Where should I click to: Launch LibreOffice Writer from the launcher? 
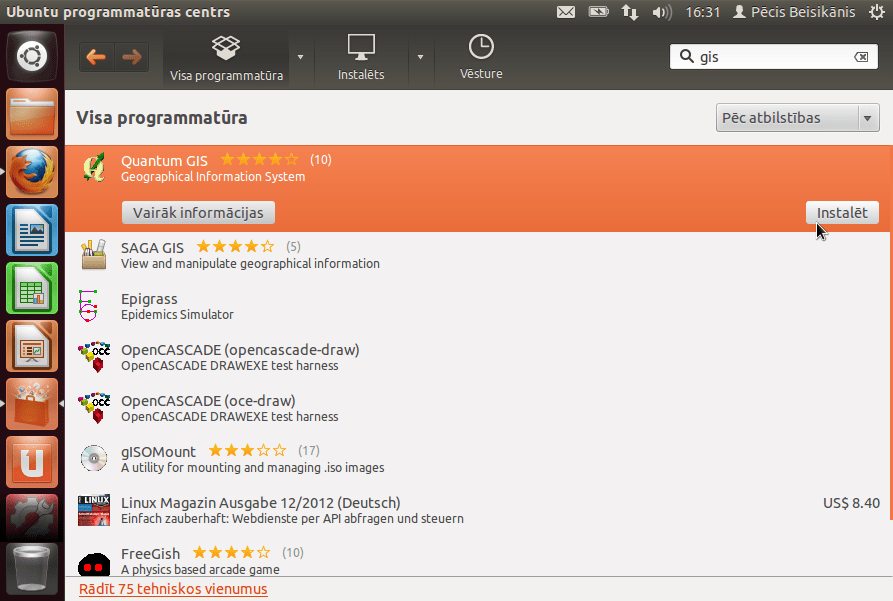pyautogui.click(x=32, y=230)
